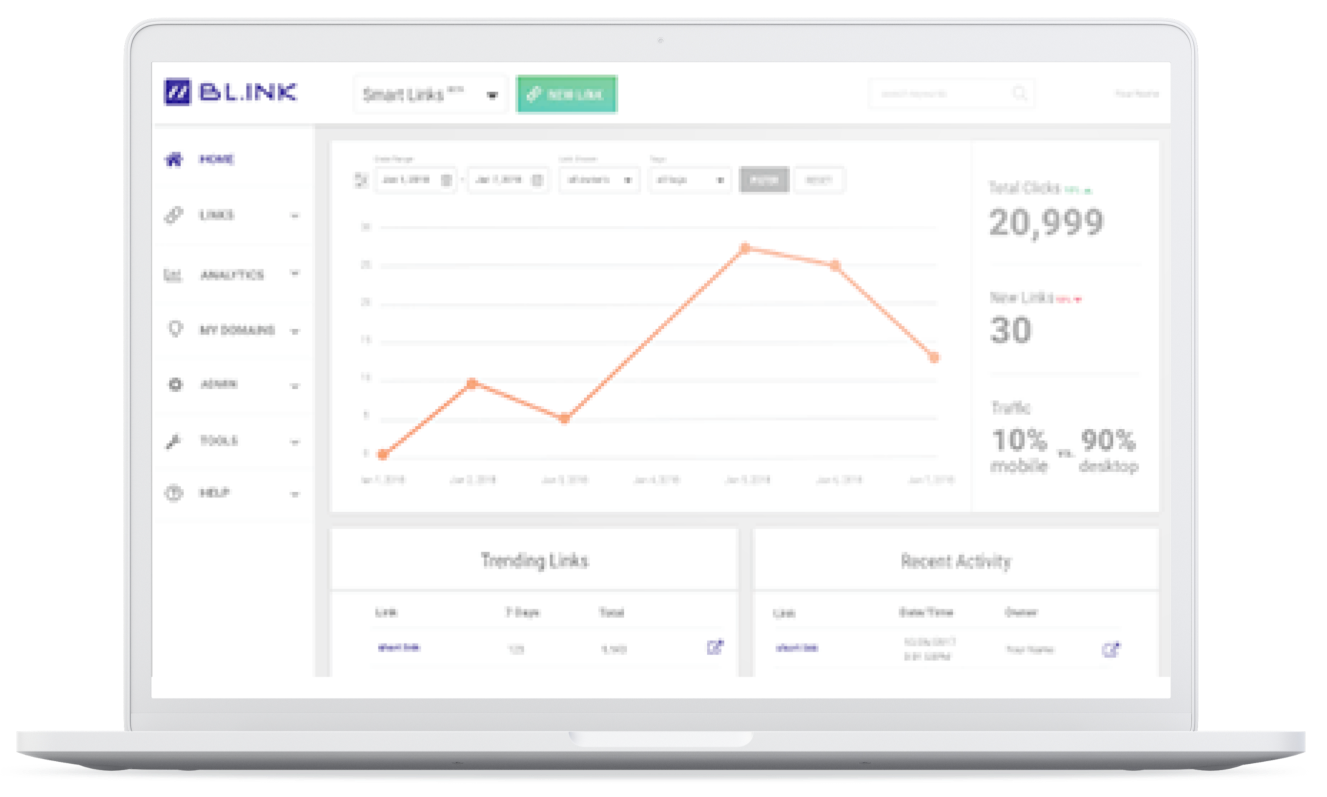Apply filters with the Filter button
The width and height of the screenshot is (1327, 797).
(764, 180)
